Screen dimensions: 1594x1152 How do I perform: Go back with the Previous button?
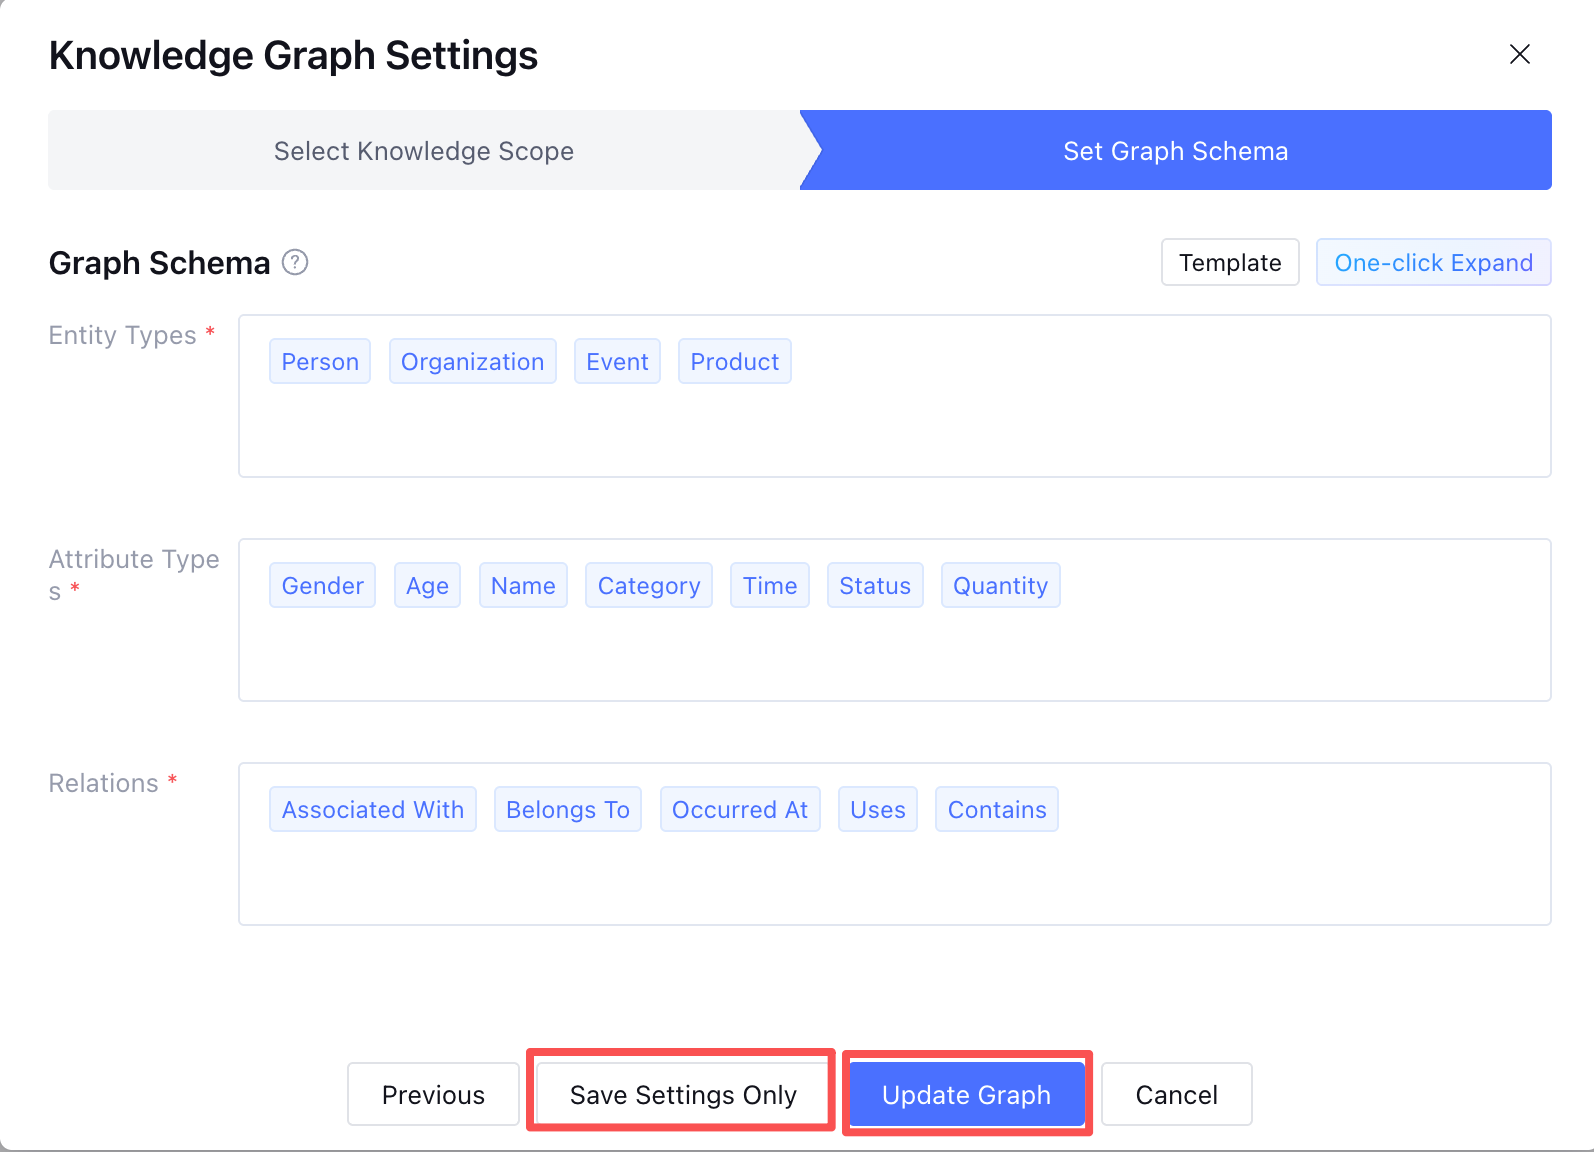point(433,1095)
